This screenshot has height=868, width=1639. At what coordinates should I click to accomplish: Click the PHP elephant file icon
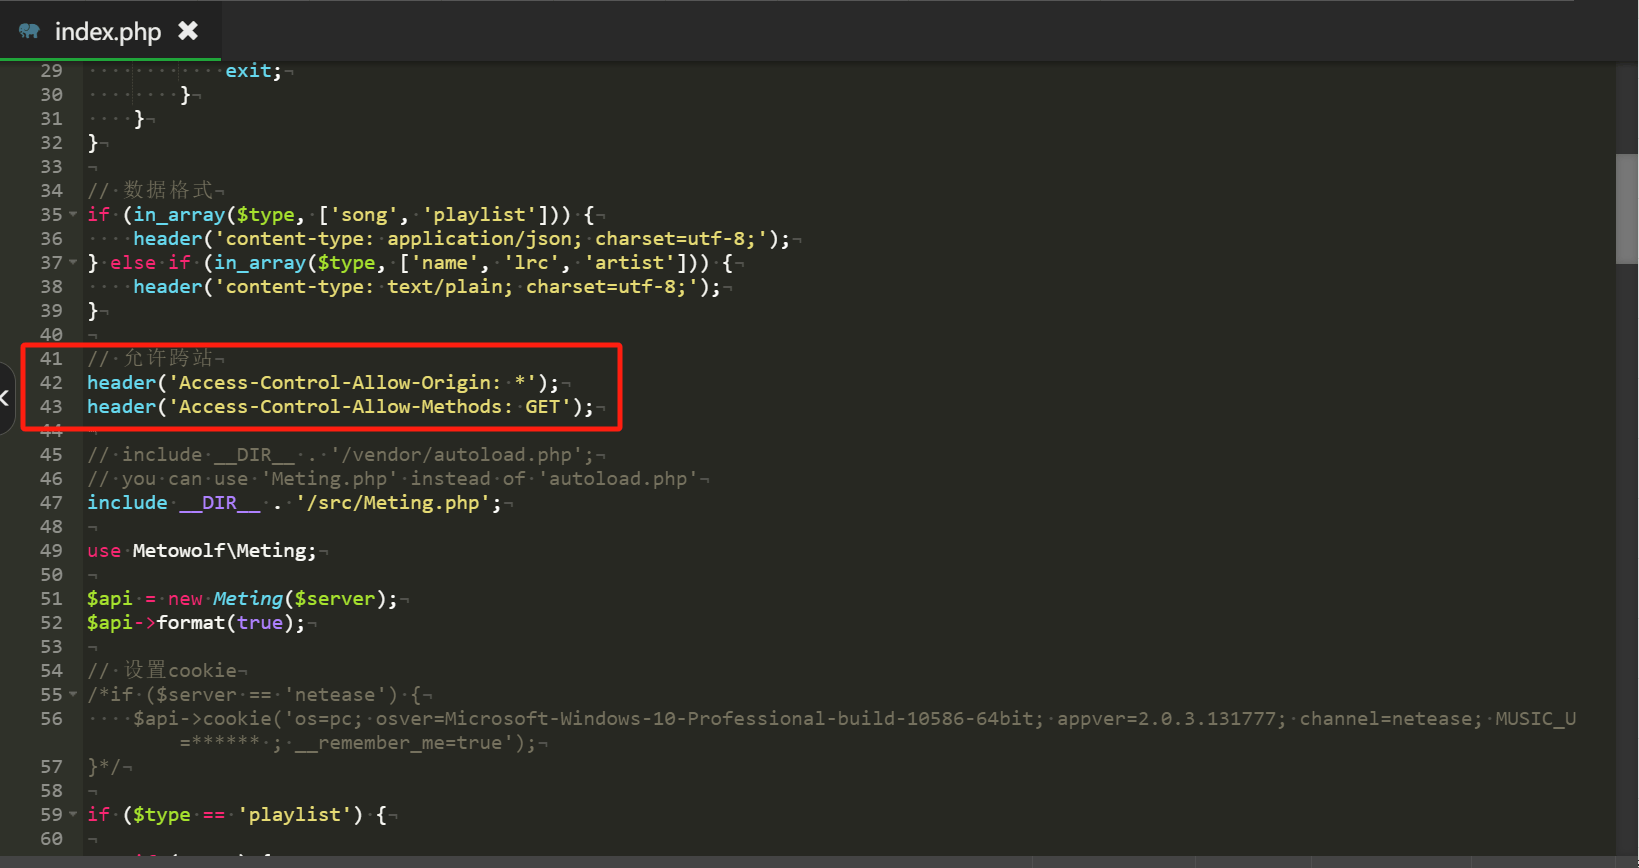point(29,31)
